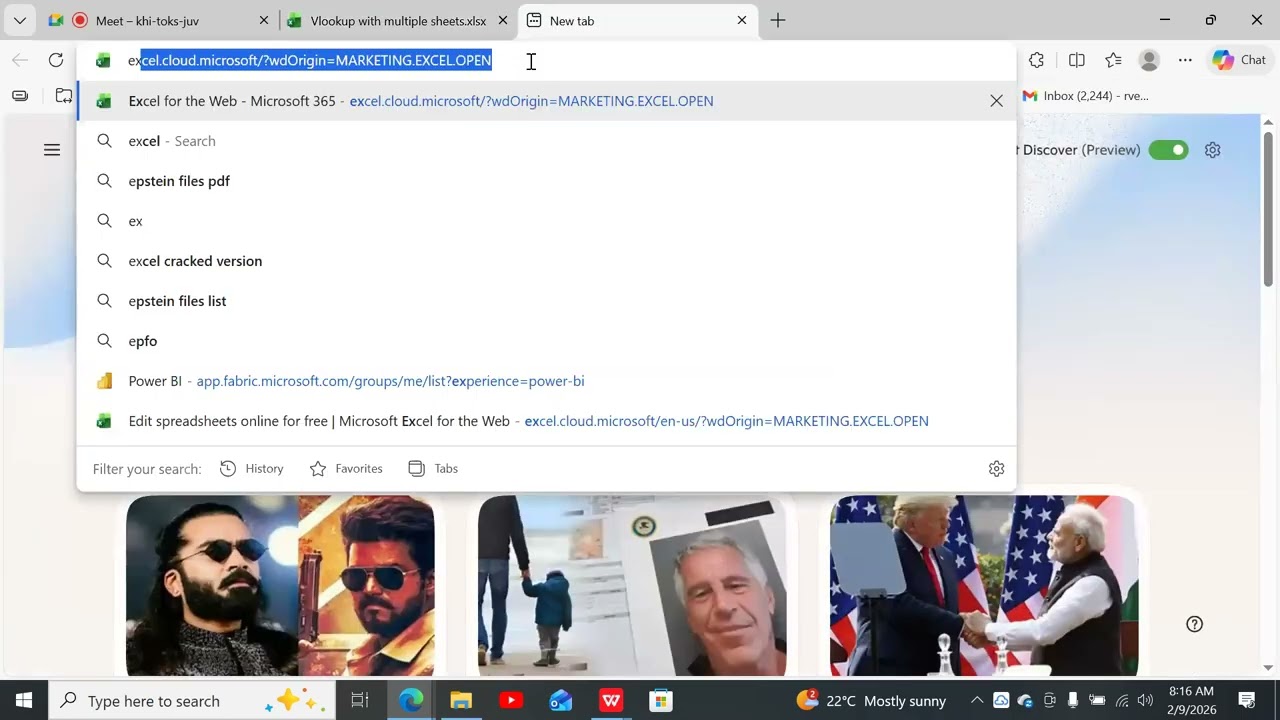The width and height of the screenshot is (1280, 720).
Task: Open address bar search settings gear
Action: [996, 468]
